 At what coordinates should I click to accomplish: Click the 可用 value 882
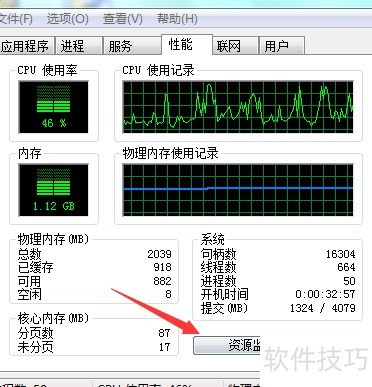point(163,281)
